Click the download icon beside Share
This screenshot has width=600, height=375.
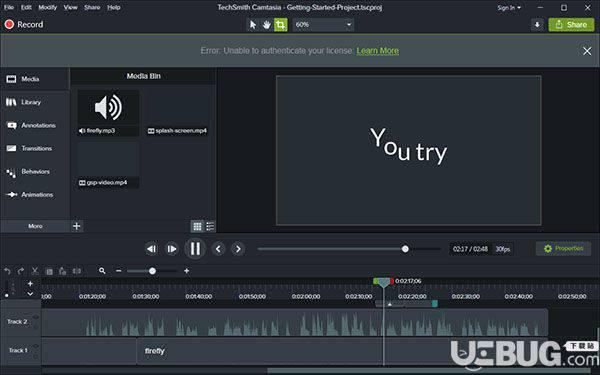coord(537,25)
